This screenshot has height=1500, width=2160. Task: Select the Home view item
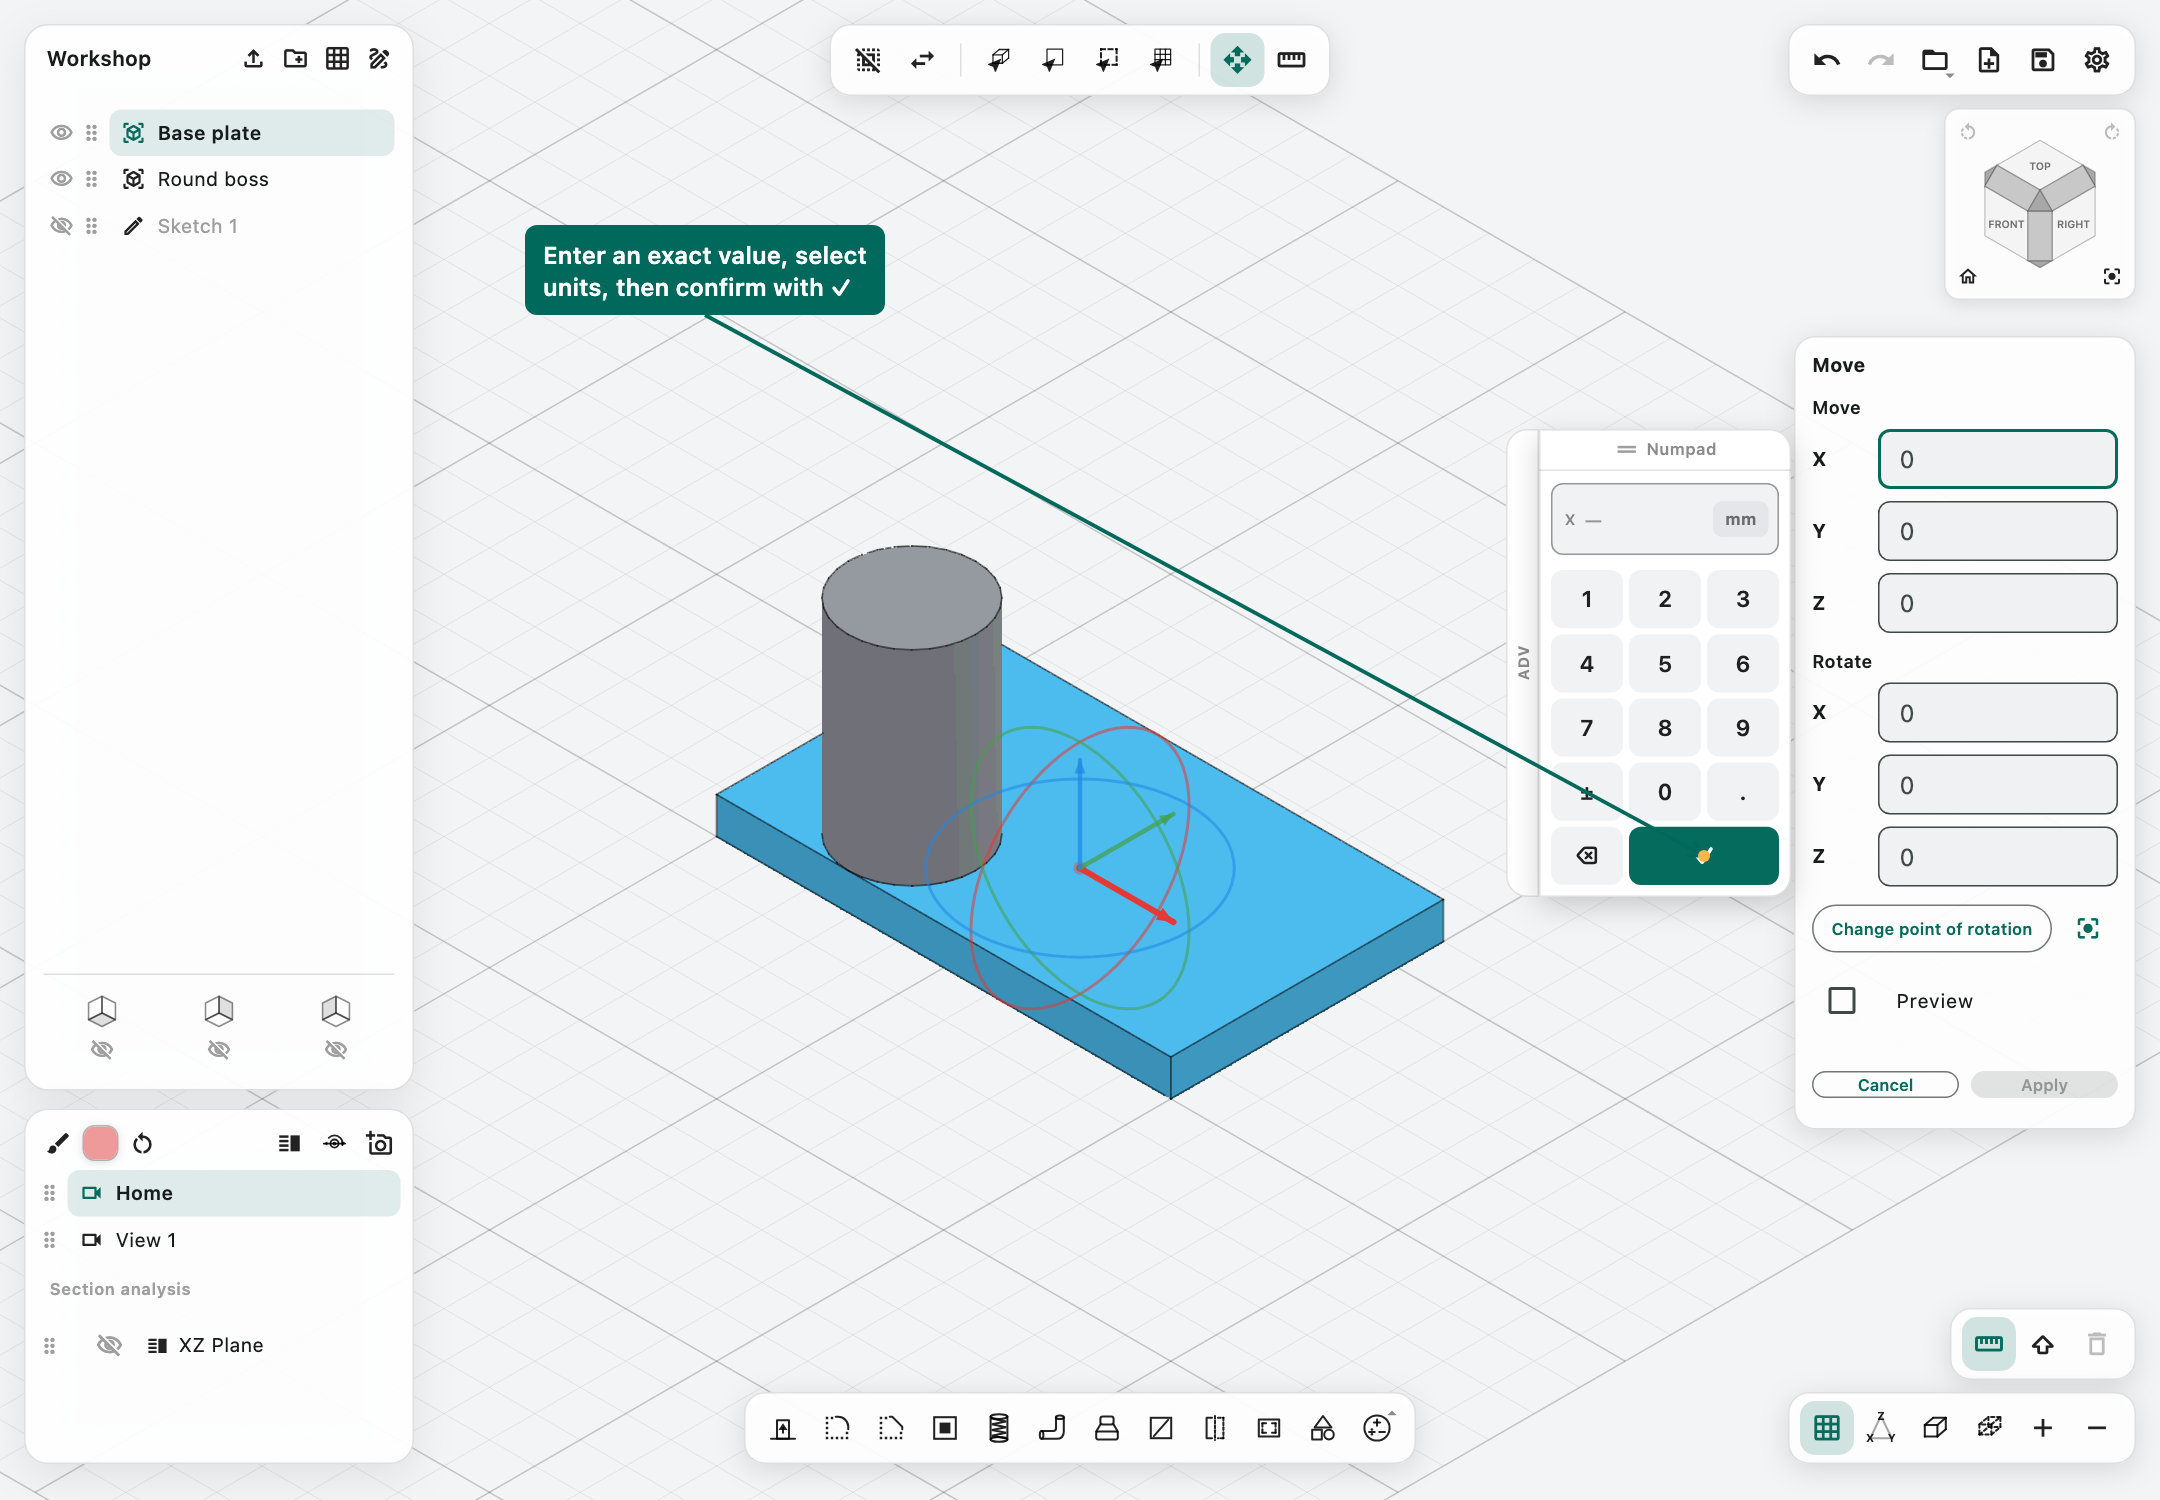[233, 1193]
